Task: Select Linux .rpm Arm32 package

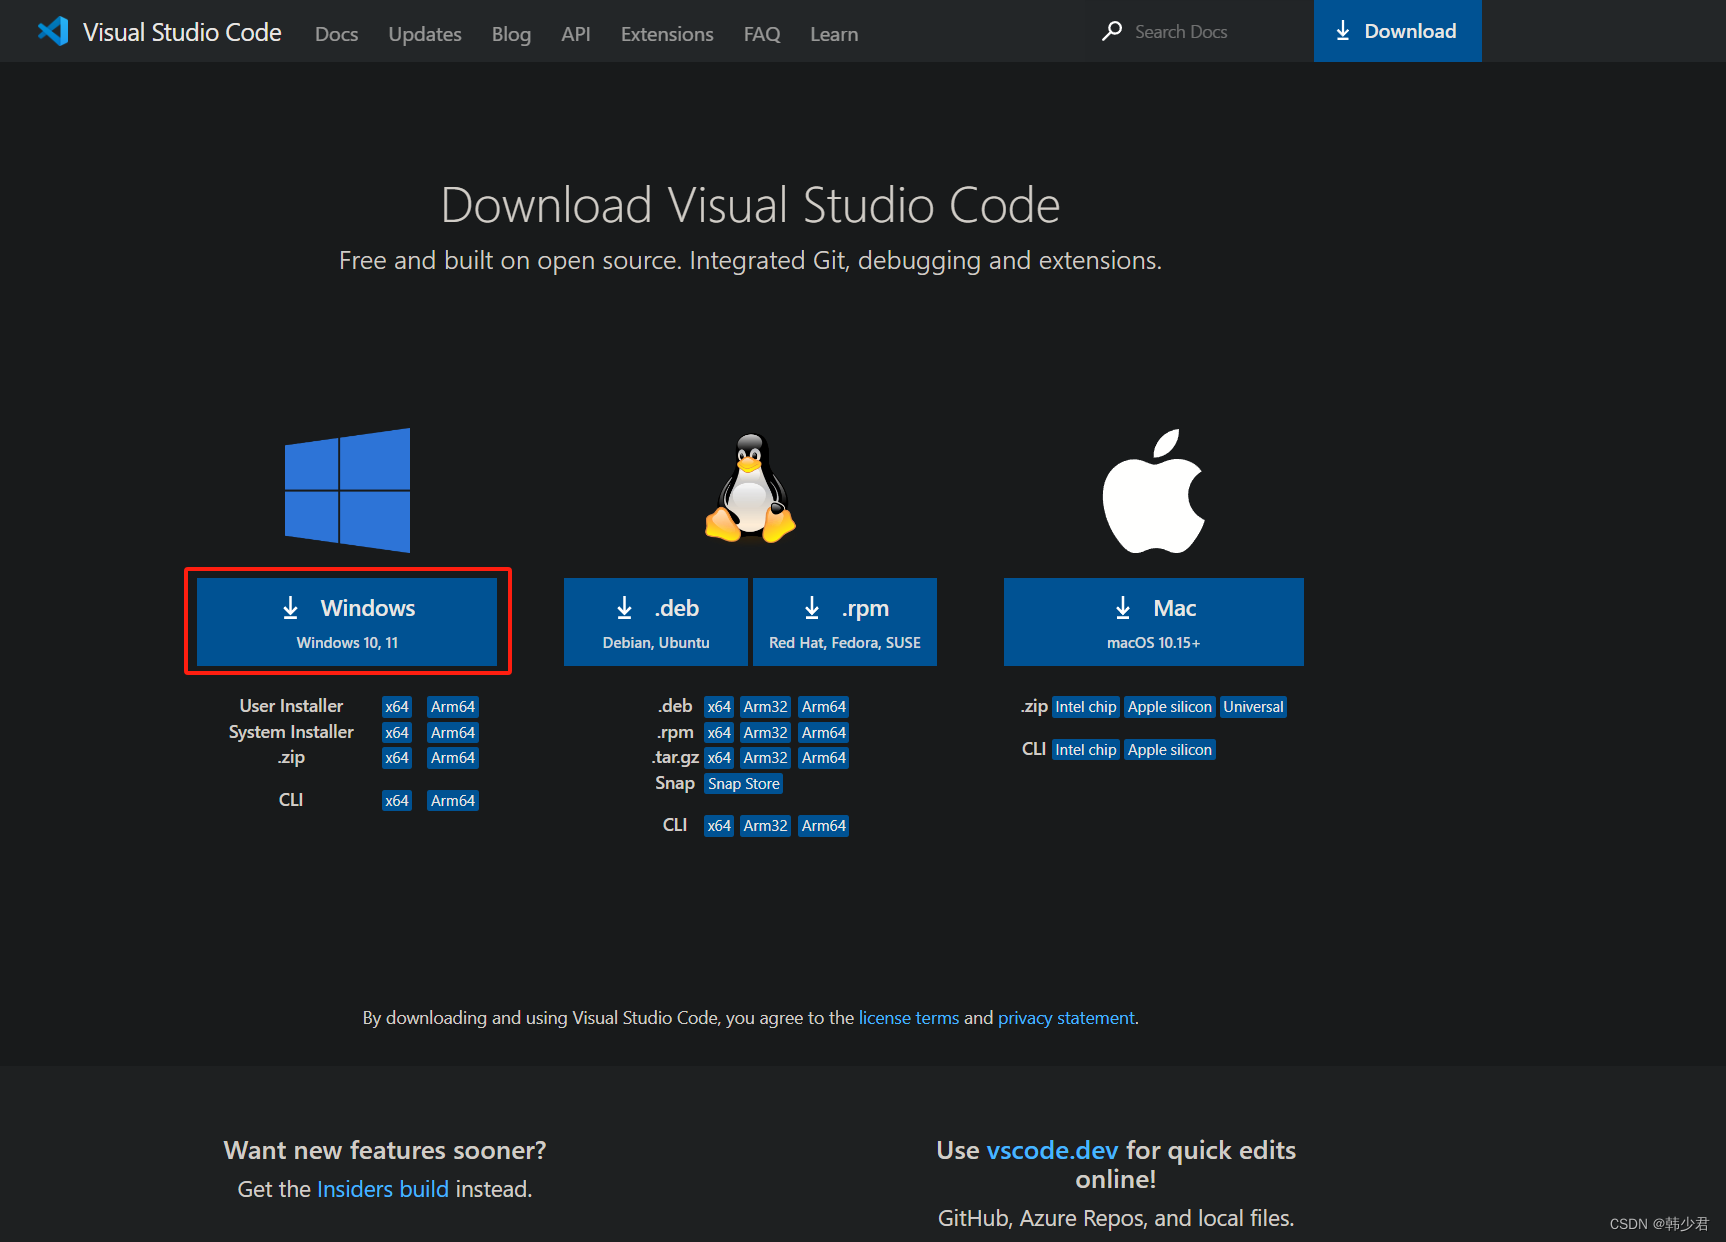Action: [766, 733]
